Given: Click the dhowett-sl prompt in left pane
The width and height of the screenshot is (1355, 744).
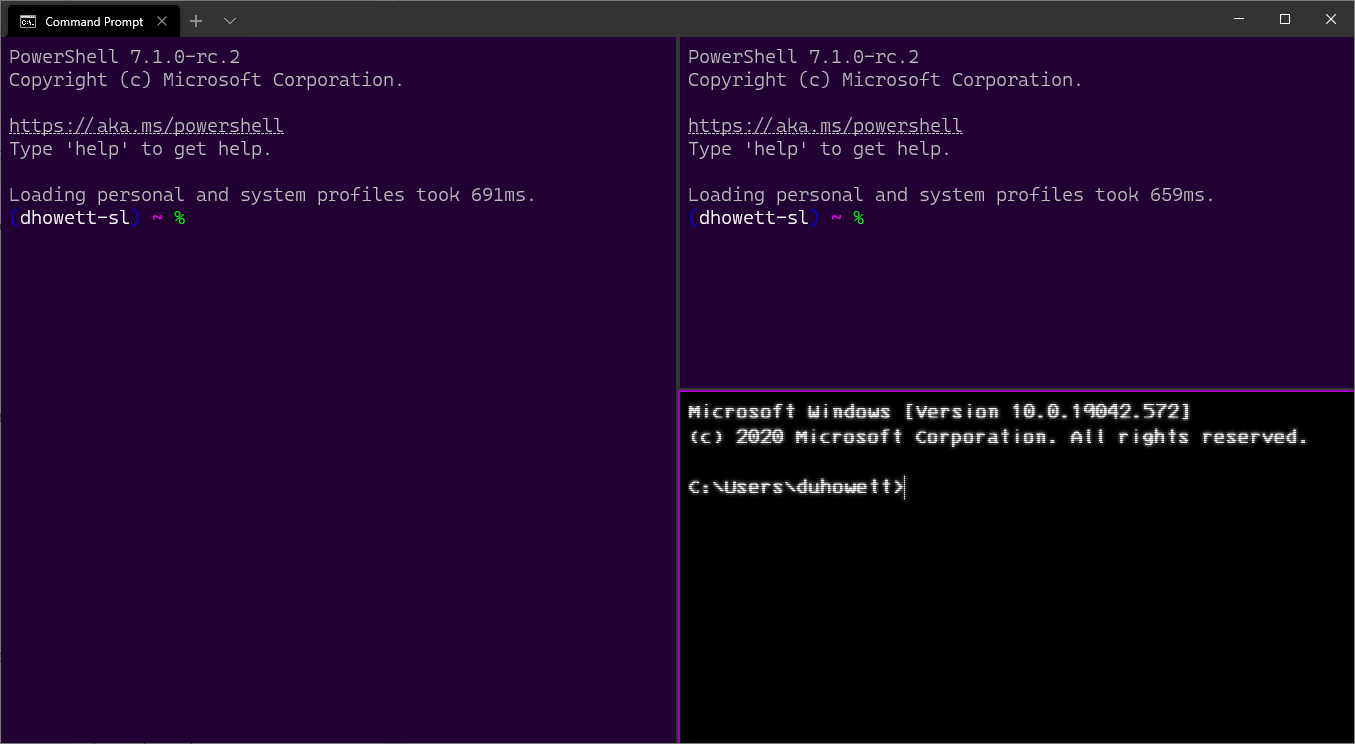Looking at the screenshot, I should pos(75,217).
